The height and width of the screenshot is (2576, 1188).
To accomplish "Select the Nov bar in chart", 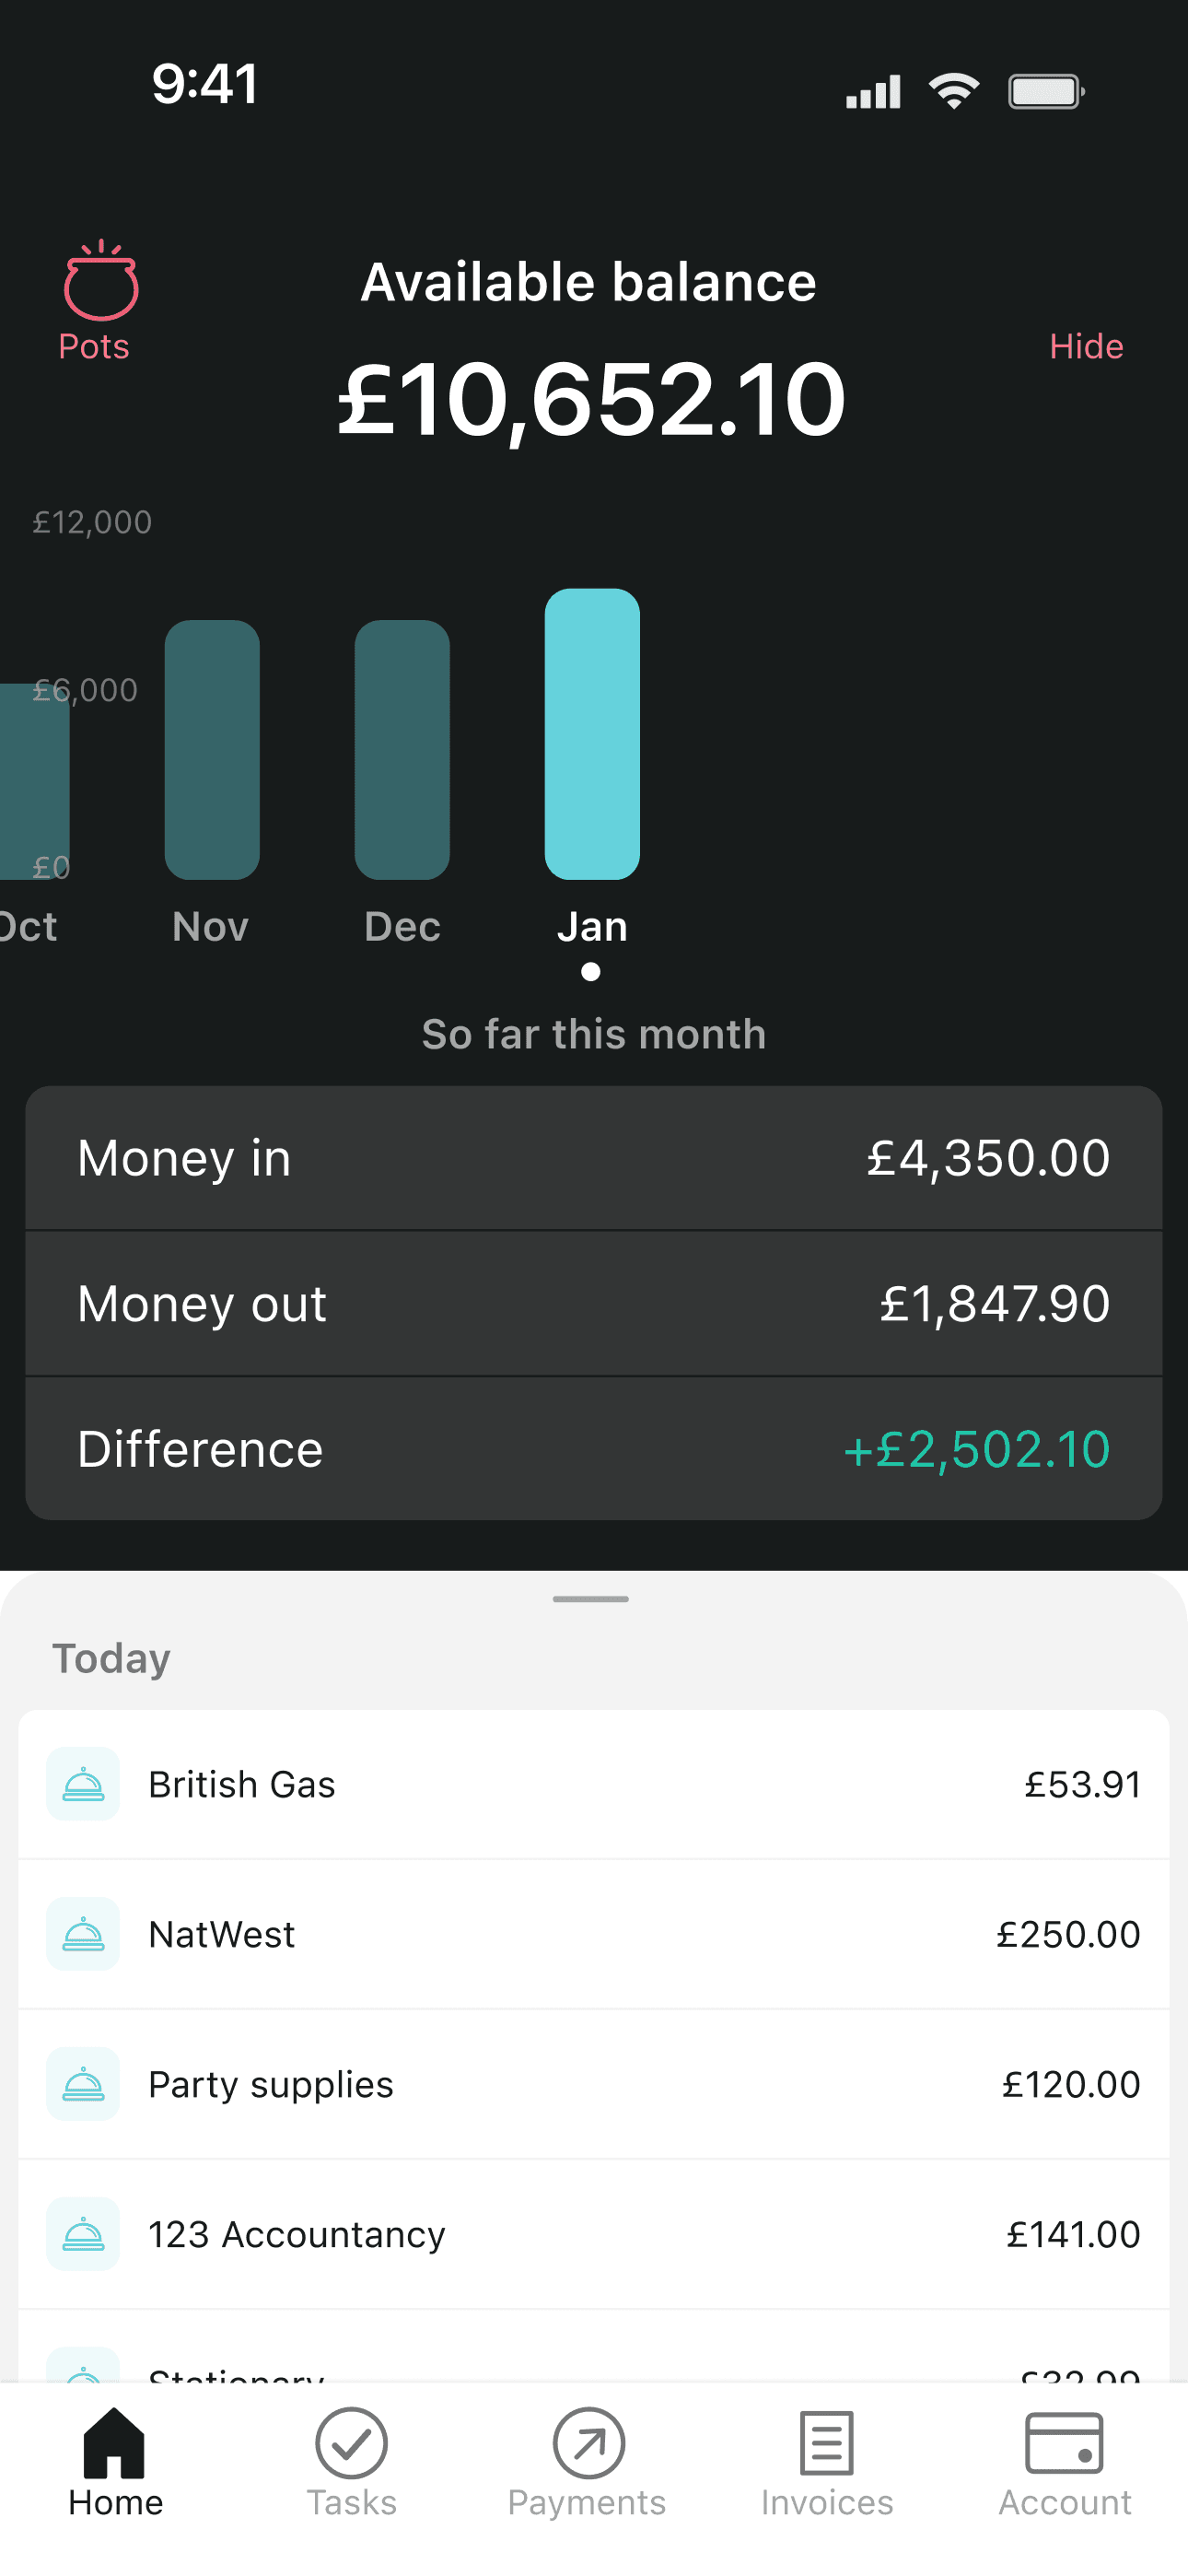I will [212, 750].
